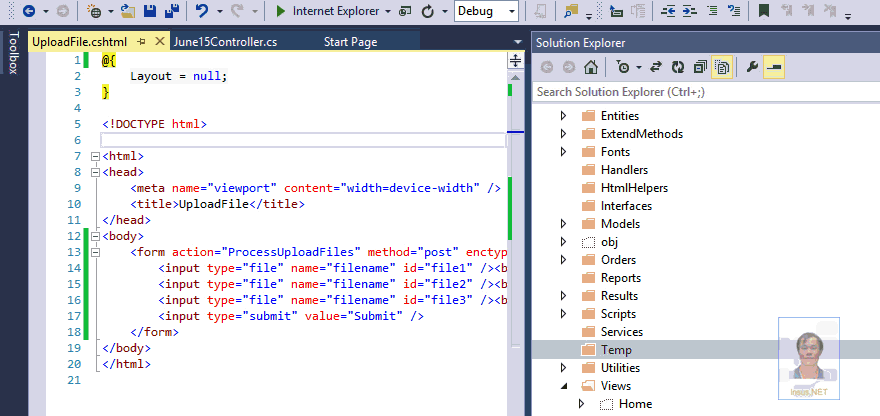Image resolution: width=880 pixels, height=416 pixels.
Task: Click the Navigate Backward arrow in main toolbar
Action: point(29,11)
